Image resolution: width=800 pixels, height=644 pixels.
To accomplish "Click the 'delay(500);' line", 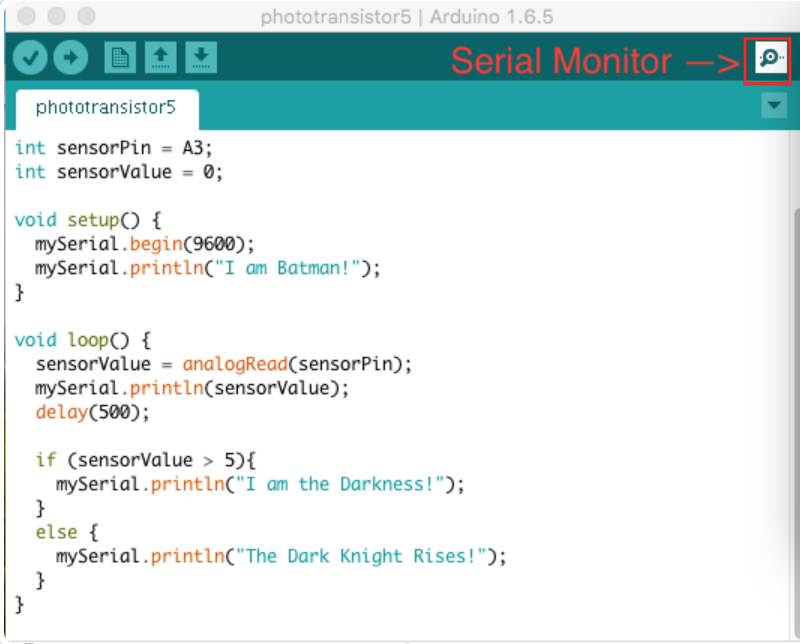I will (92, 412).
